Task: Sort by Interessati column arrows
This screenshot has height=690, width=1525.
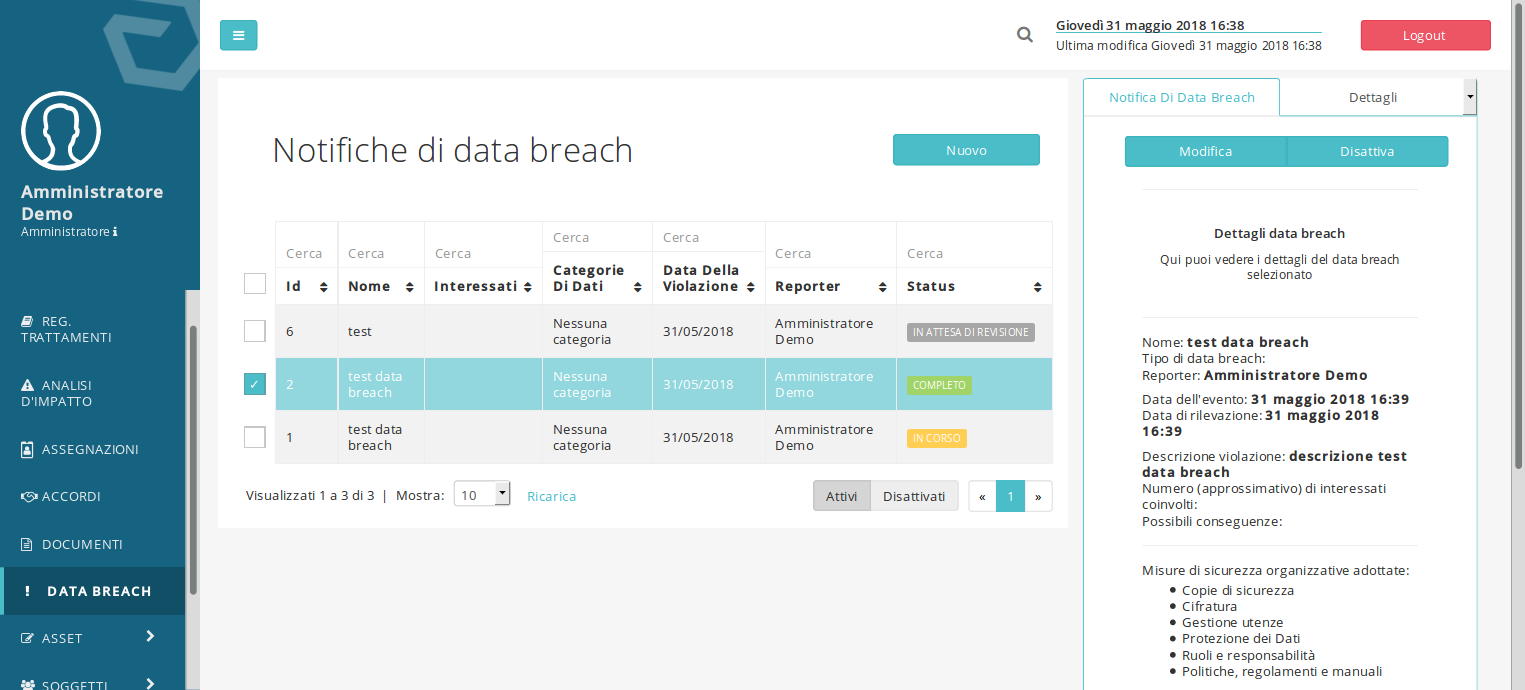Action: [x=527, y=287]
